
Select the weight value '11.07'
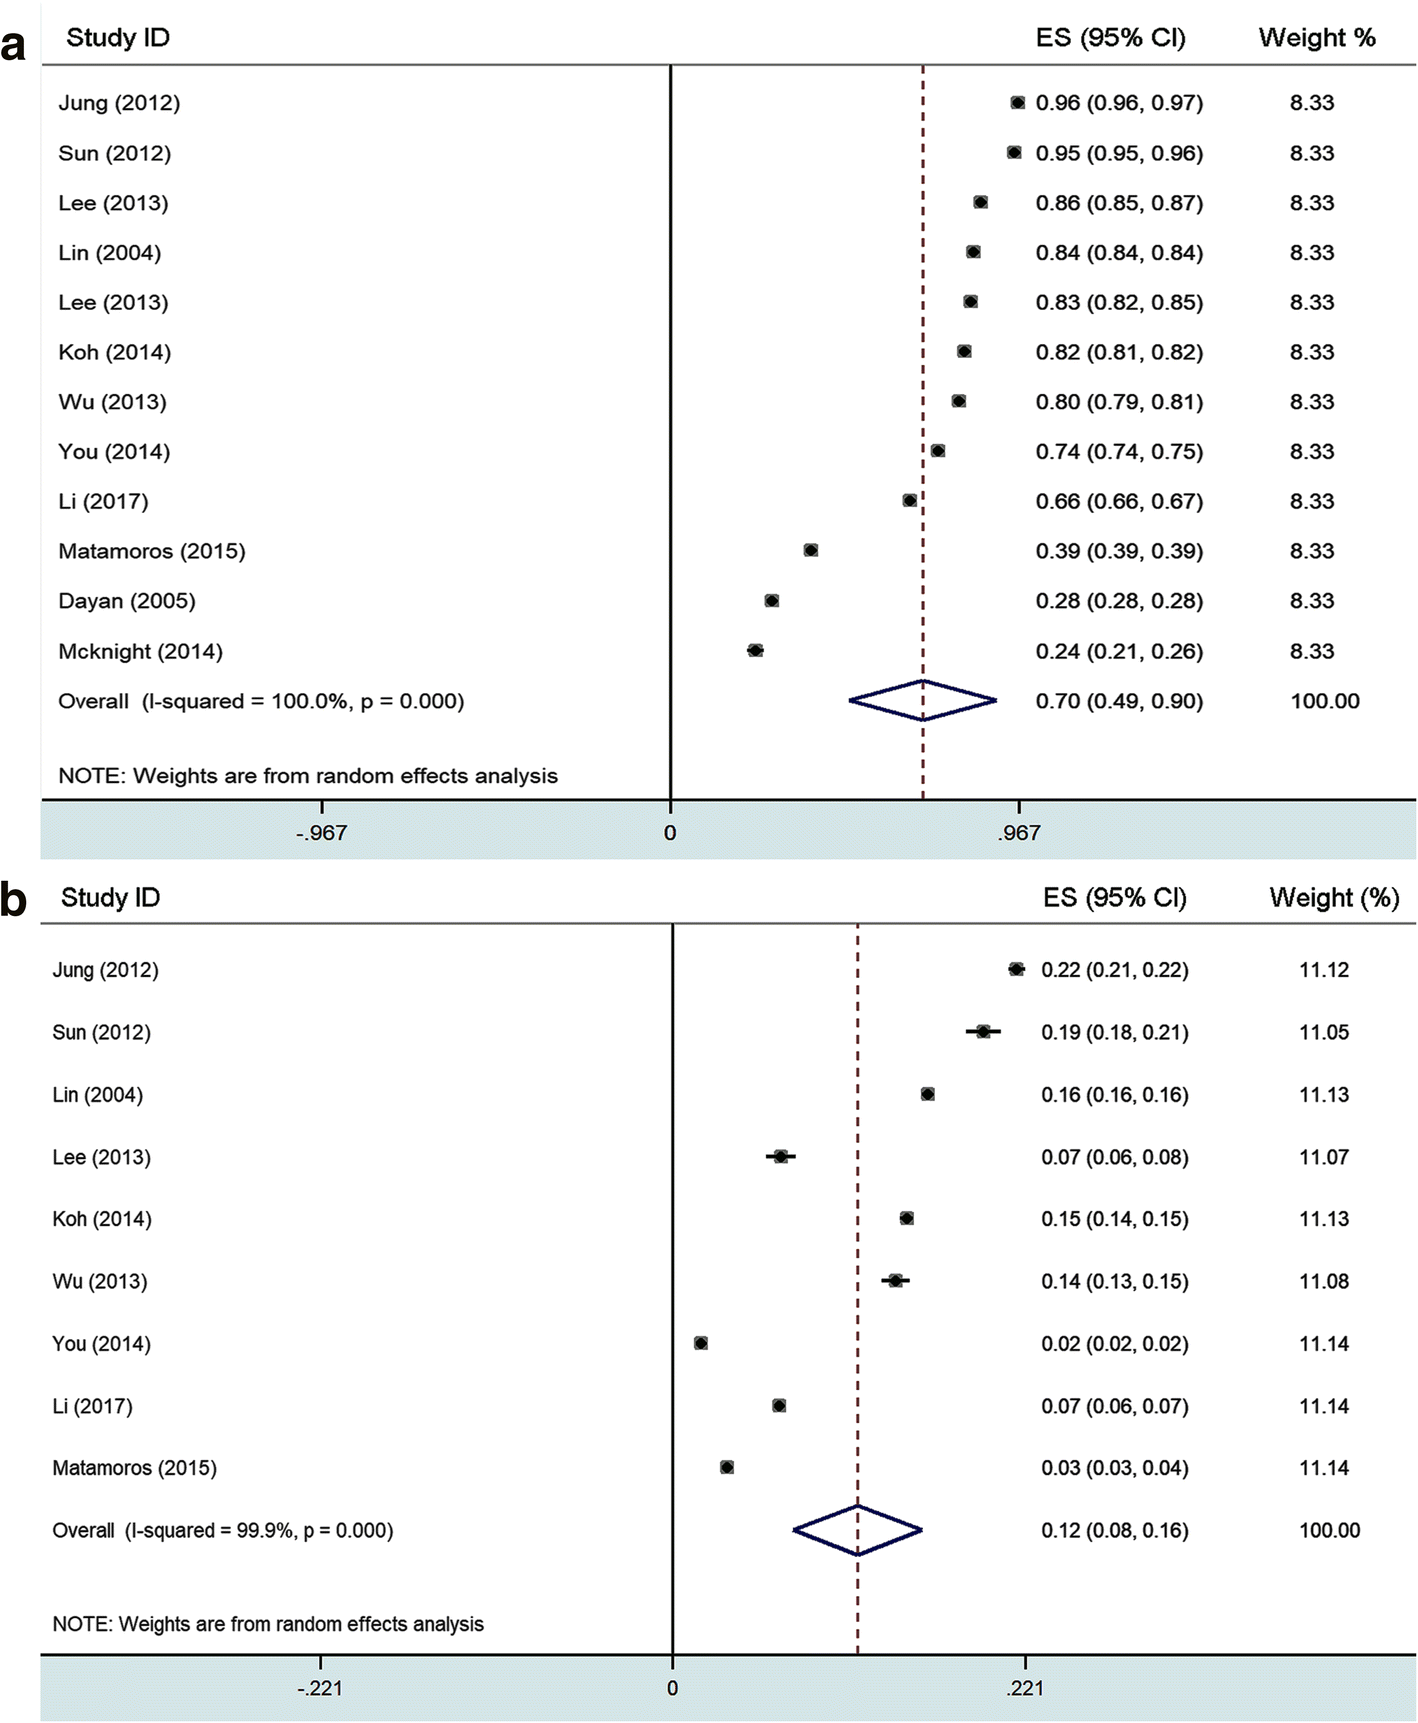tap(1324, 1157)
